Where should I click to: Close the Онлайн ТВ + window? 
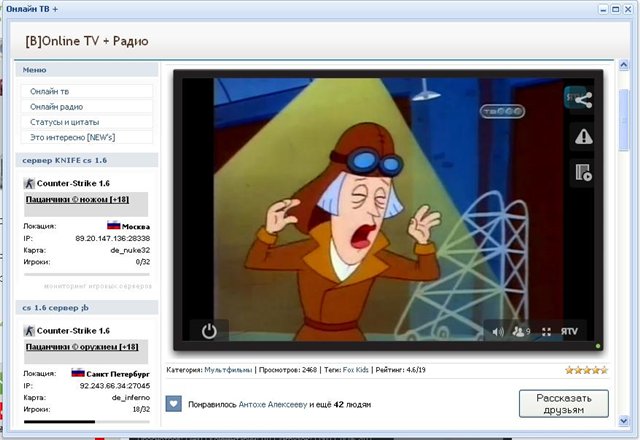(x=628, y=9)
